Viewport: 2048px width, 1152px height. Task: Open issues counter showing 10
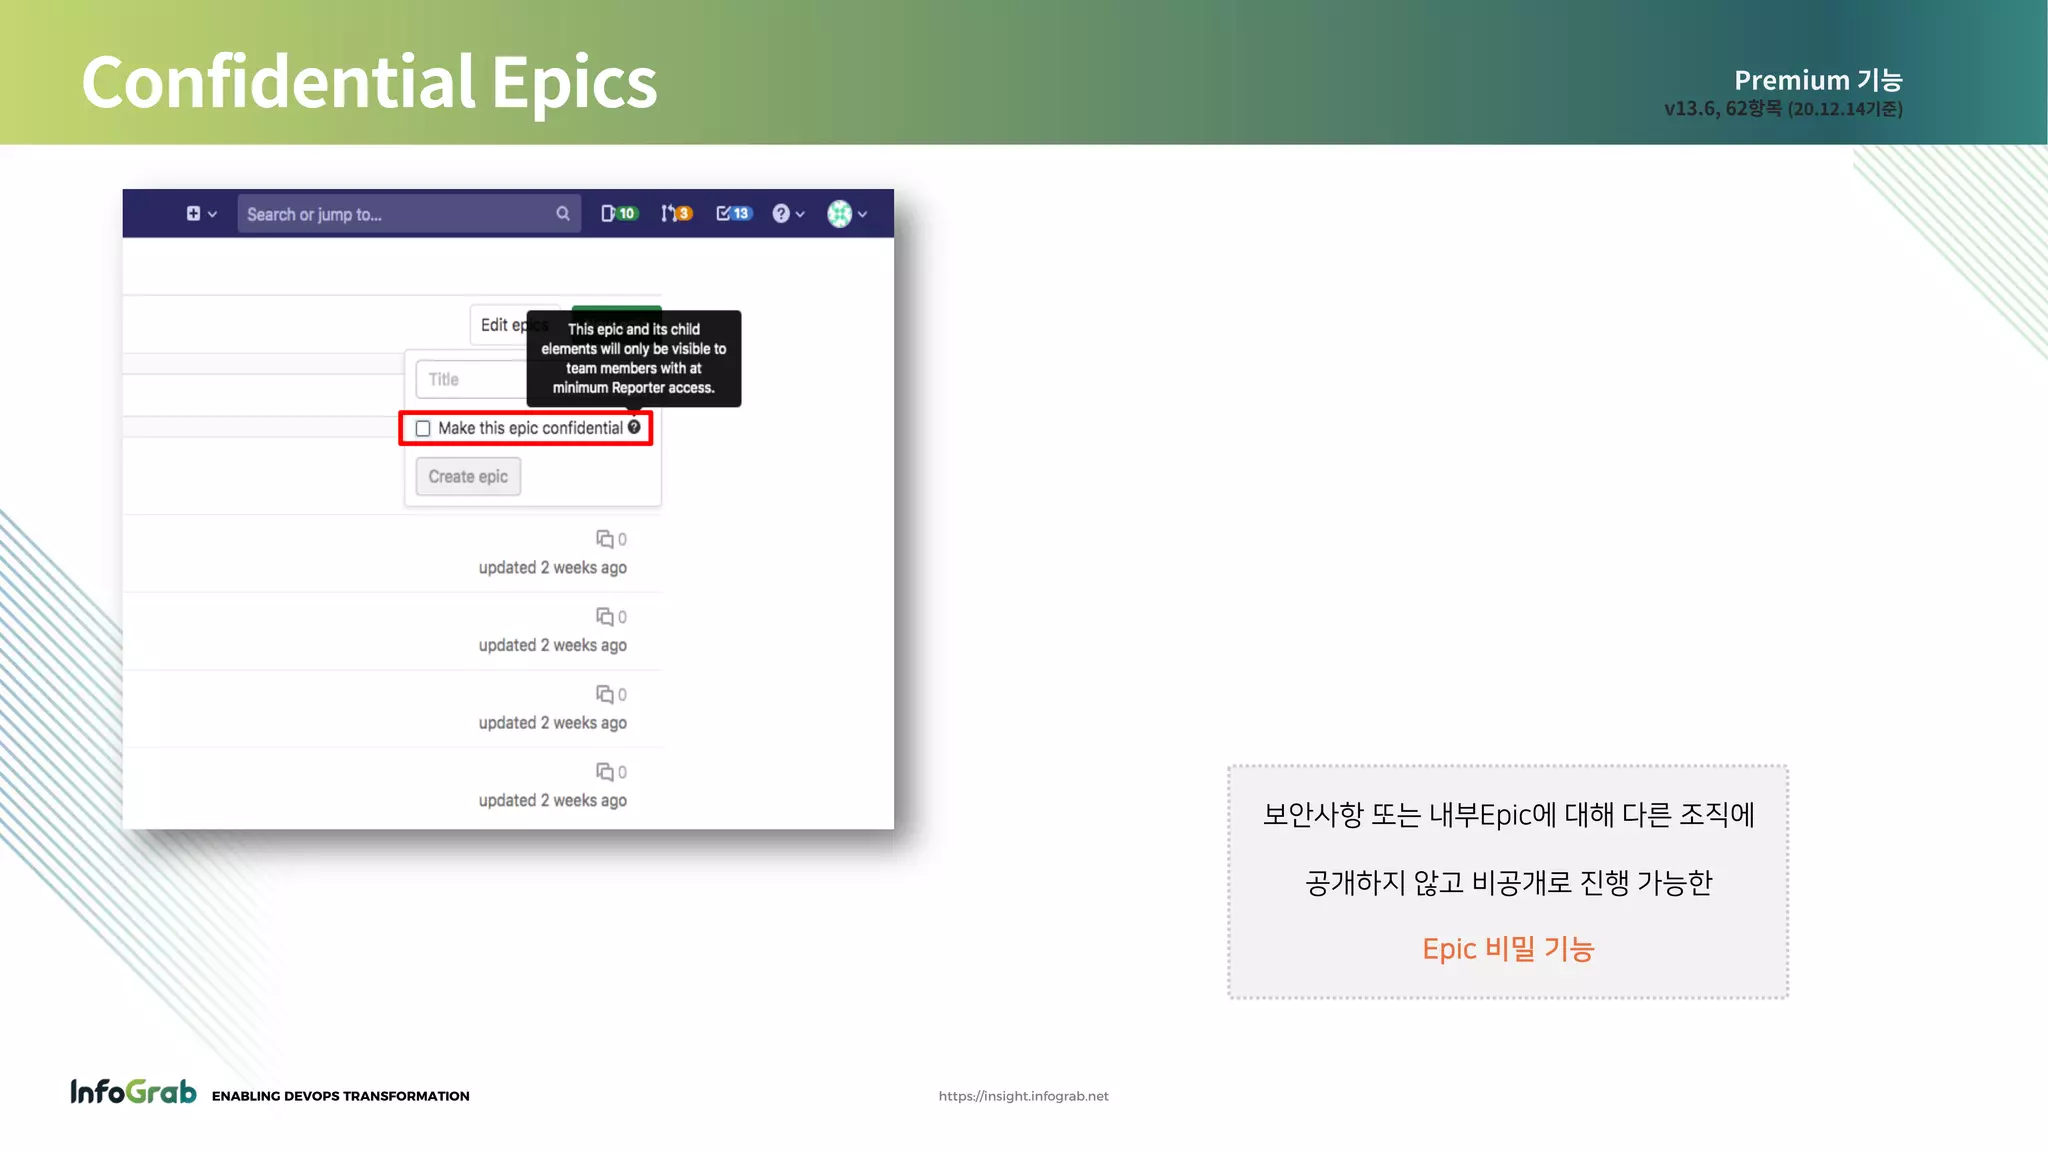click(619, 214)
